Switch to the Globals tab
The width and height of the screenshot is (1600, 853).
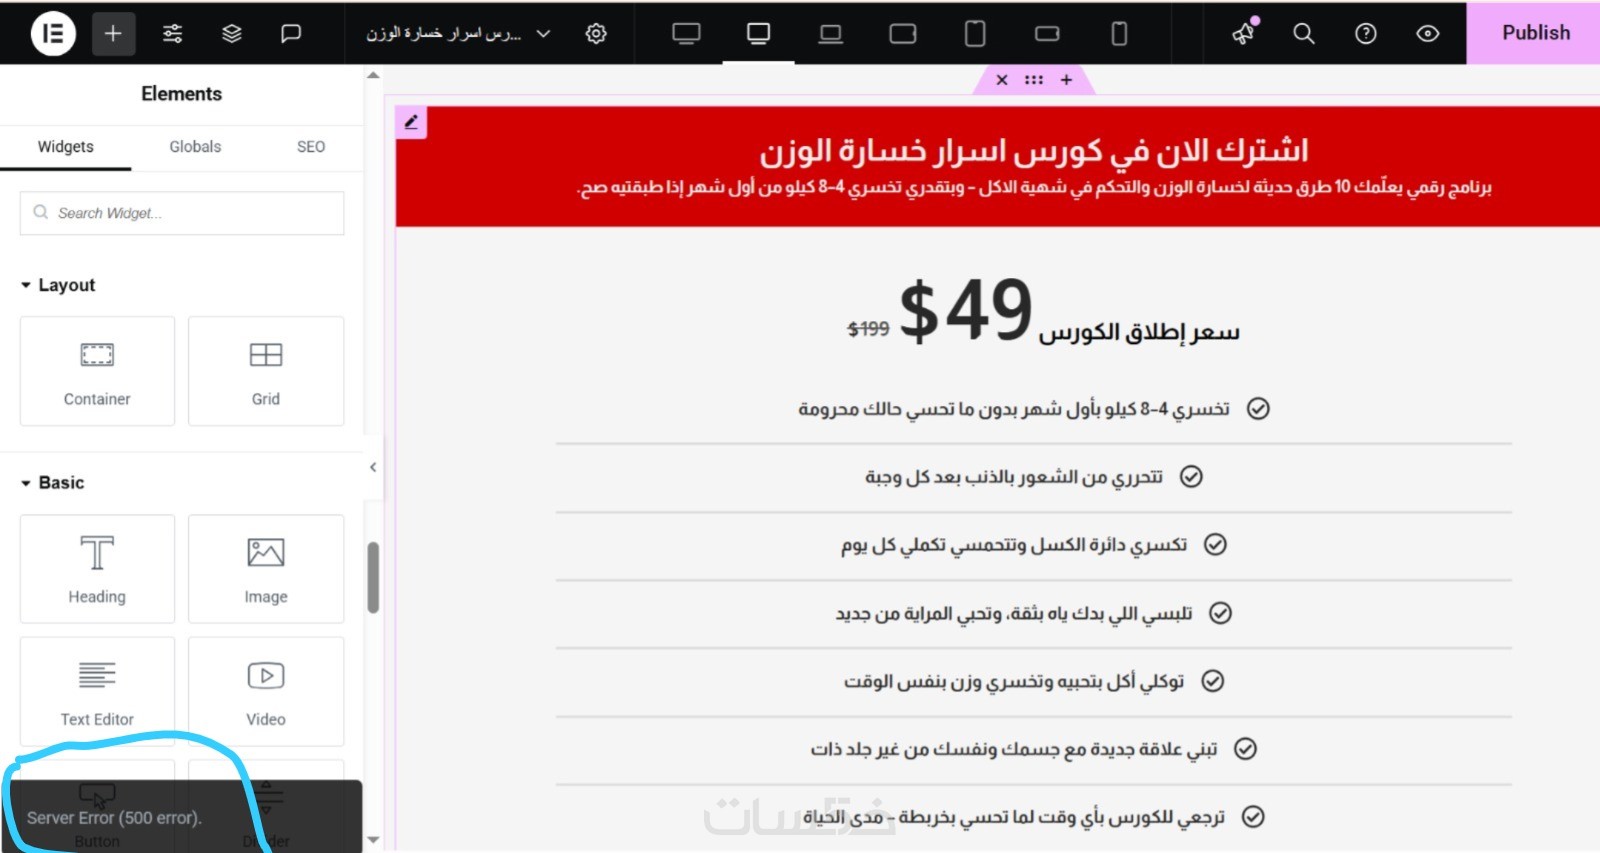[x=195, y=147]
